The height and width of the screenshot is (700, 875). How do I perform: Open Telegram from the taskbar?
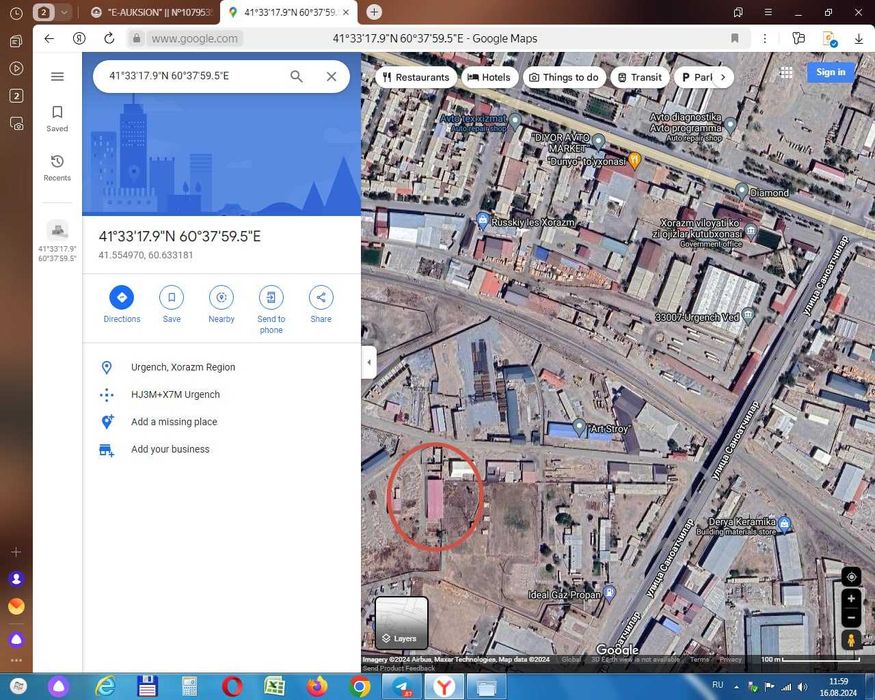pyautogui.click(x=403, y=687)
